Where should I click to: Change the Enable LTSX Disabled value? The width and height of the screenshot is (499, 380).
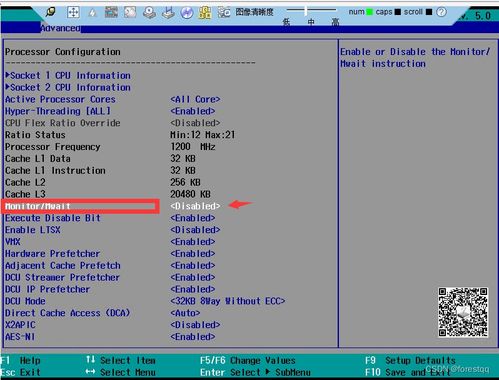pos(195,230)
